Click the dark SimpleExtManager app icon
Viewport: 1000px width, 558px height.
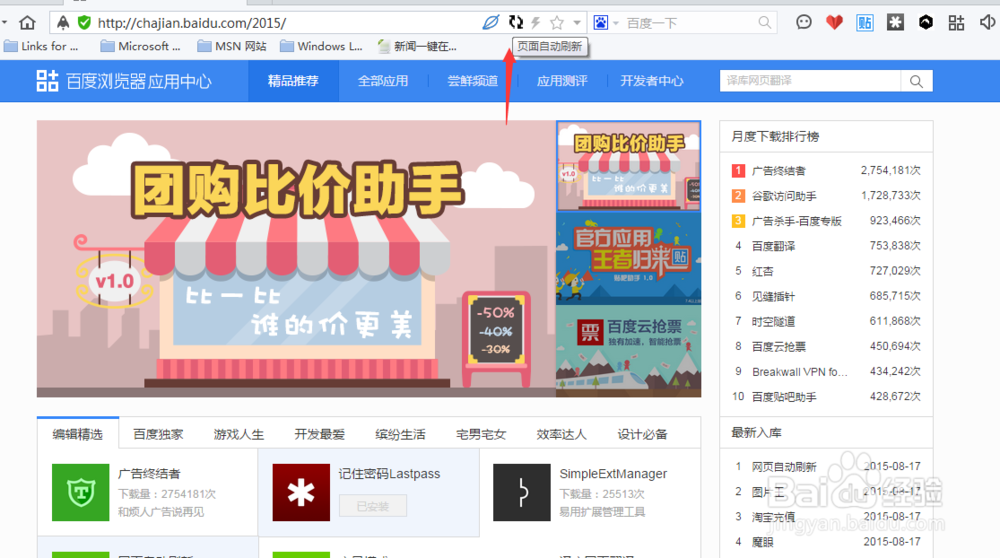tap(522, 492)
